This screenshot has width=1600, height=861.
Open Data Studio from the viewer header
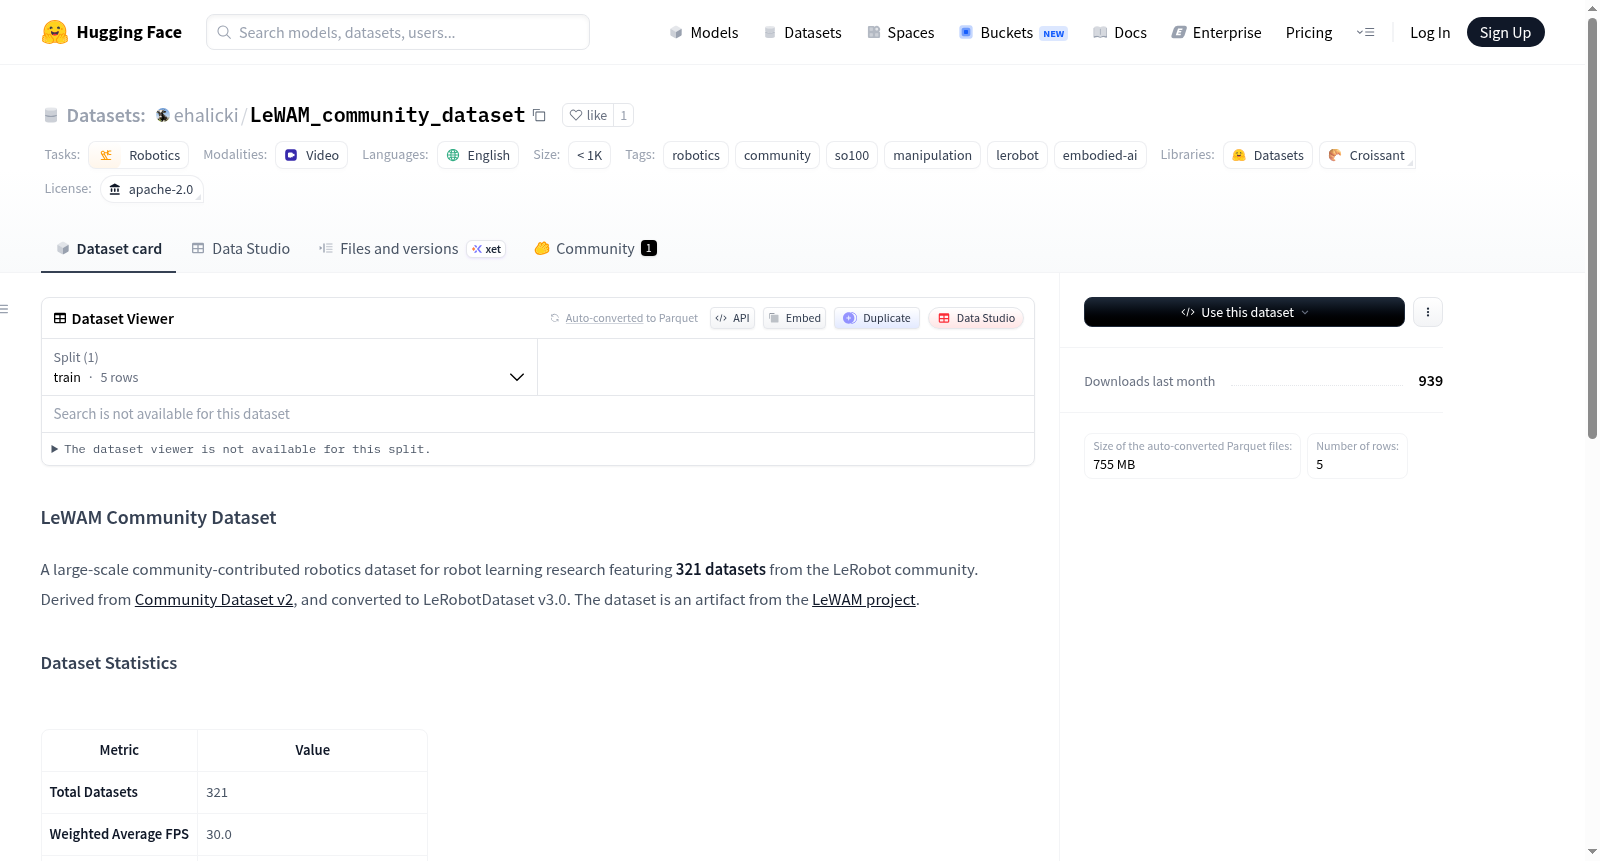click(976, 318)
